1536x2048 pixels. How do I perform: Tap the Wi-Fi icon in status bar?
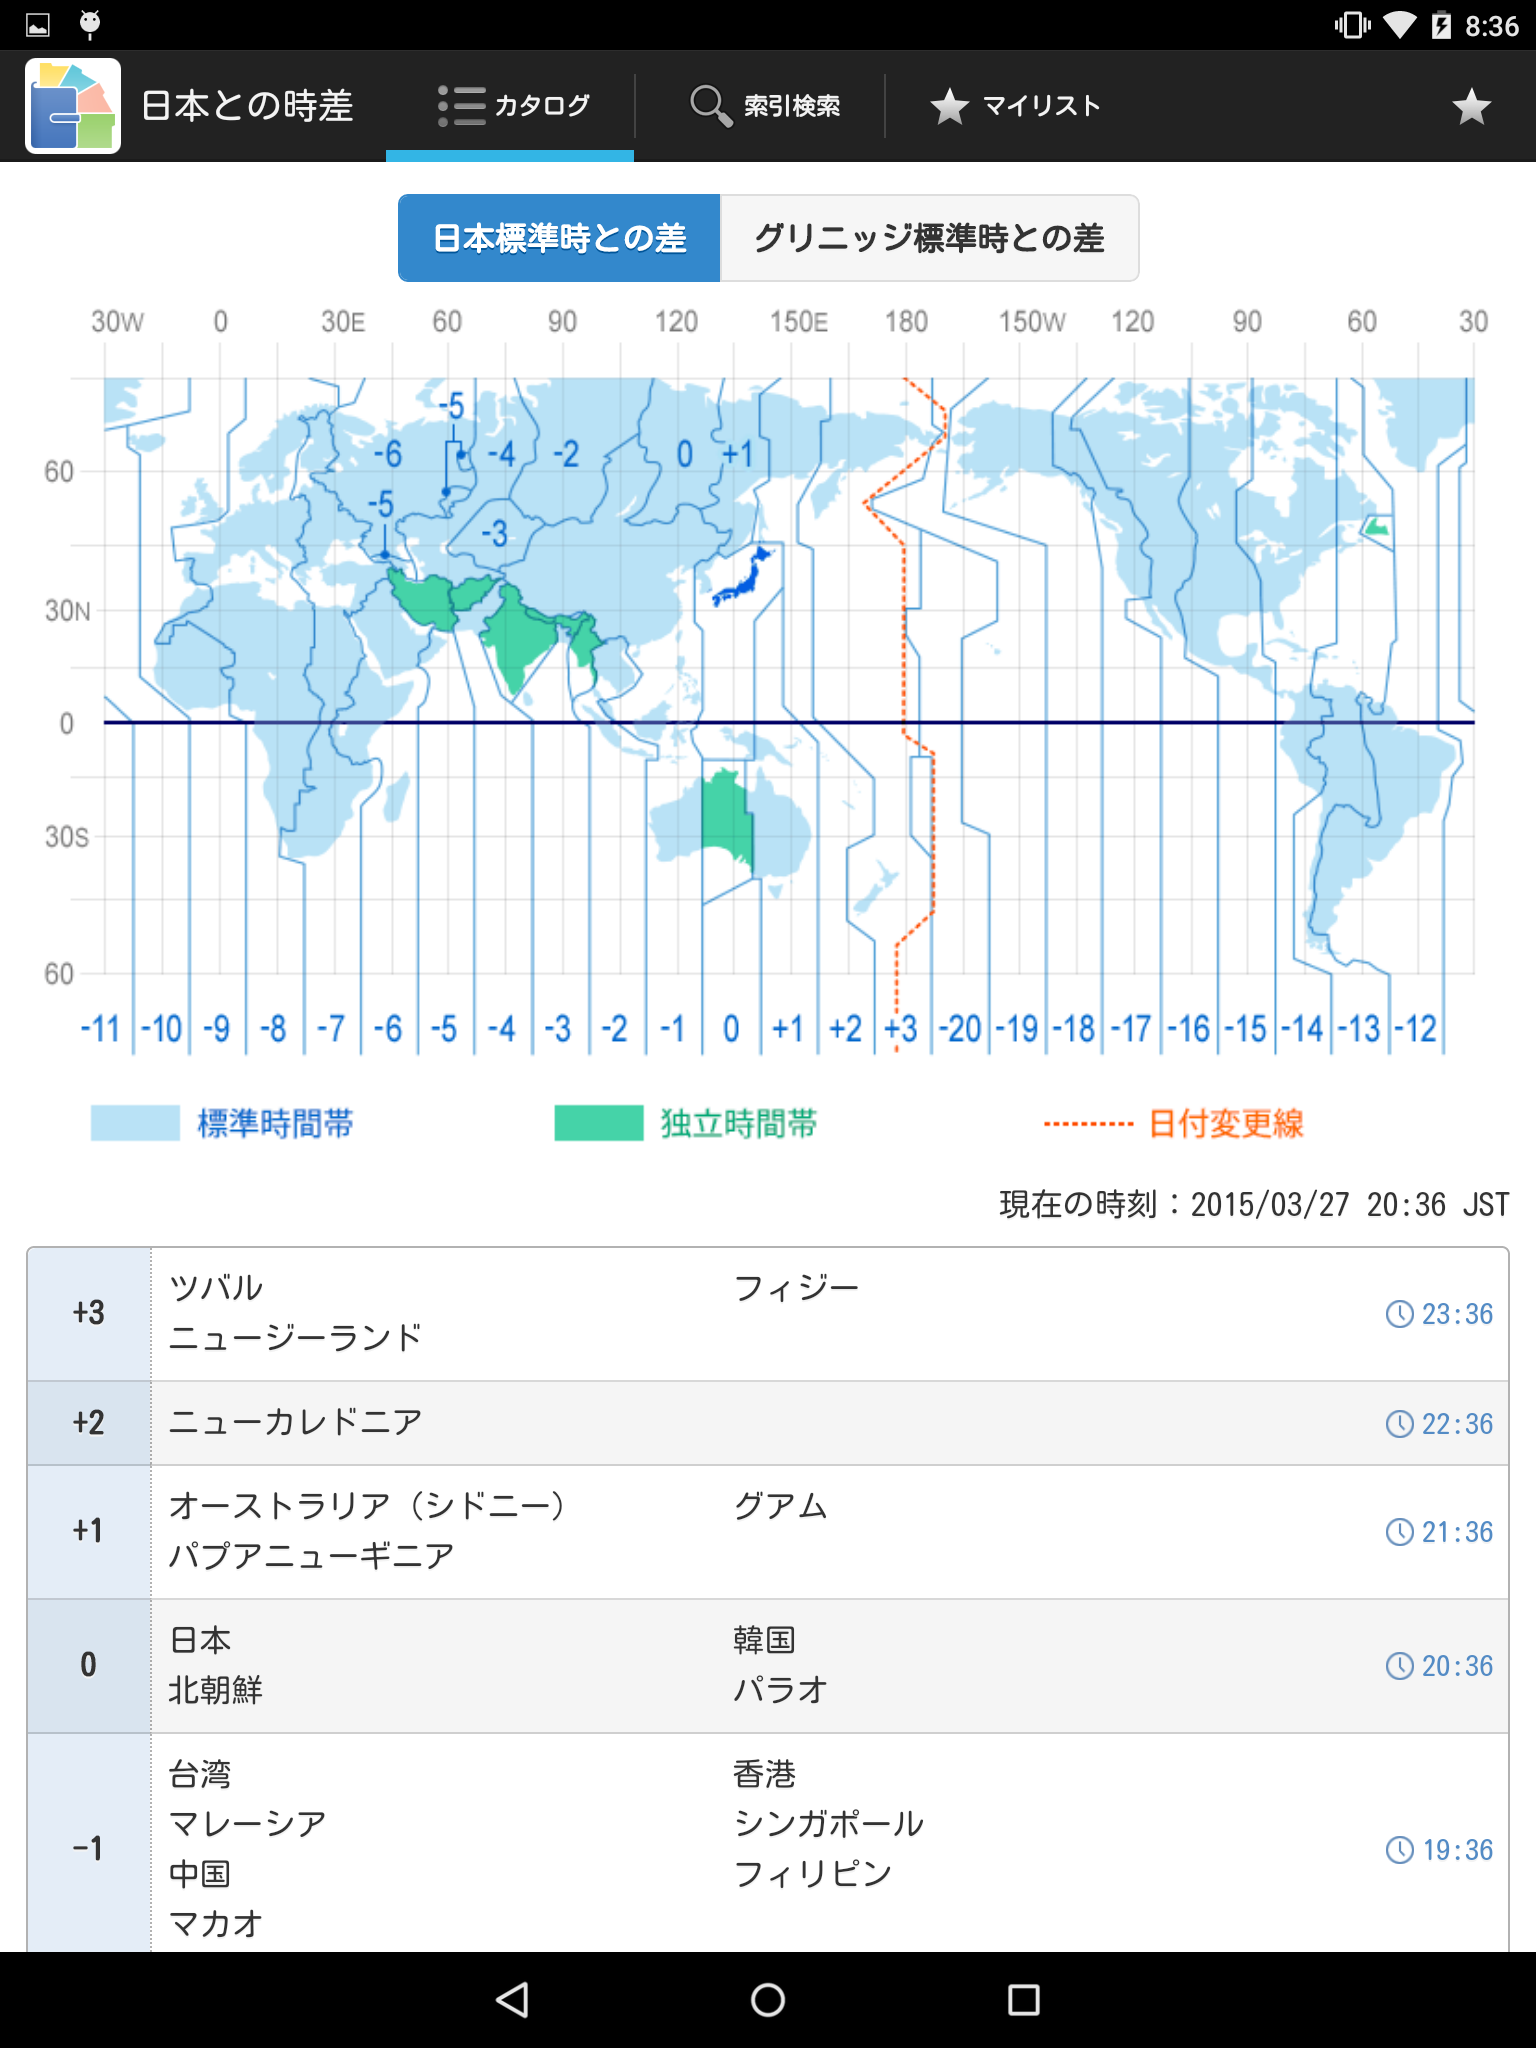[x=1400, y=25]
